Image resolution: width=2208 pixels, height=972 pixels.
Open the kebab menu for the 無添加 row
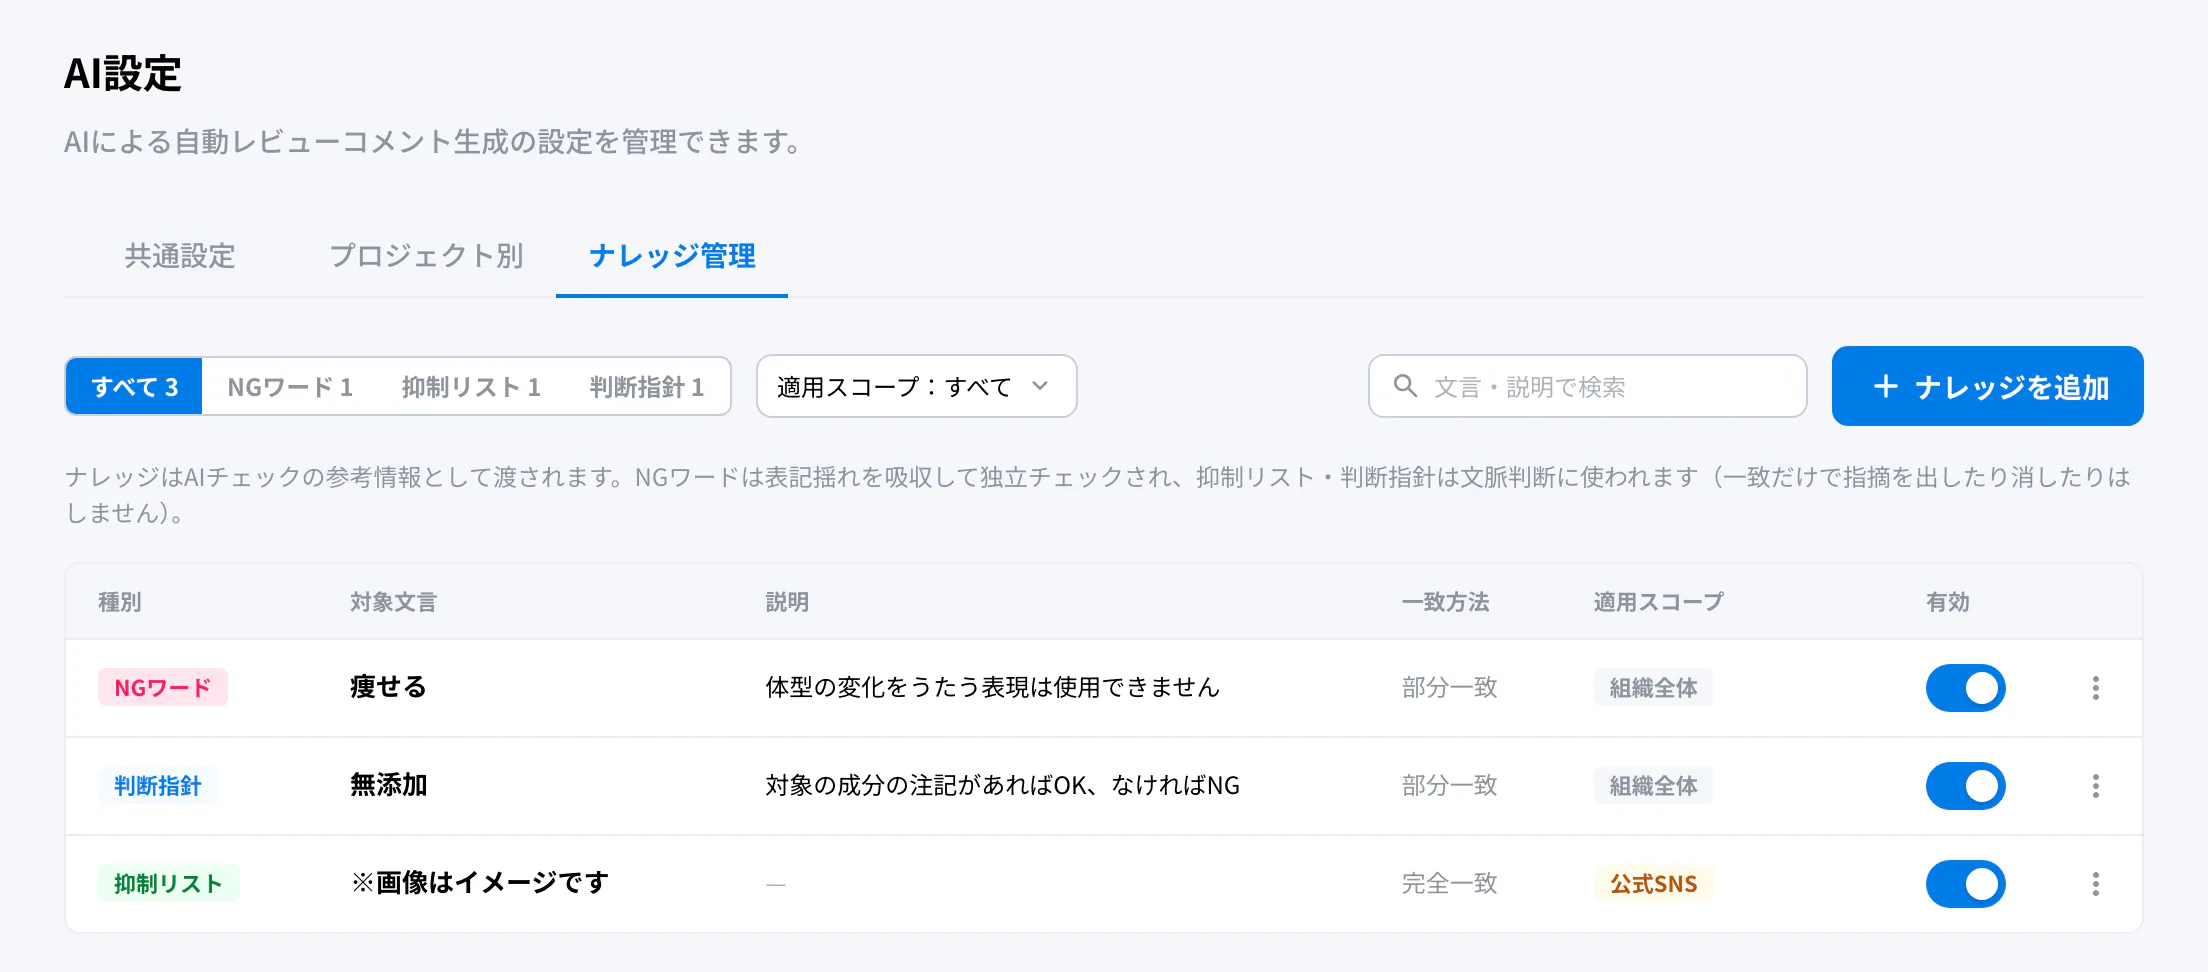point(2095,786)
